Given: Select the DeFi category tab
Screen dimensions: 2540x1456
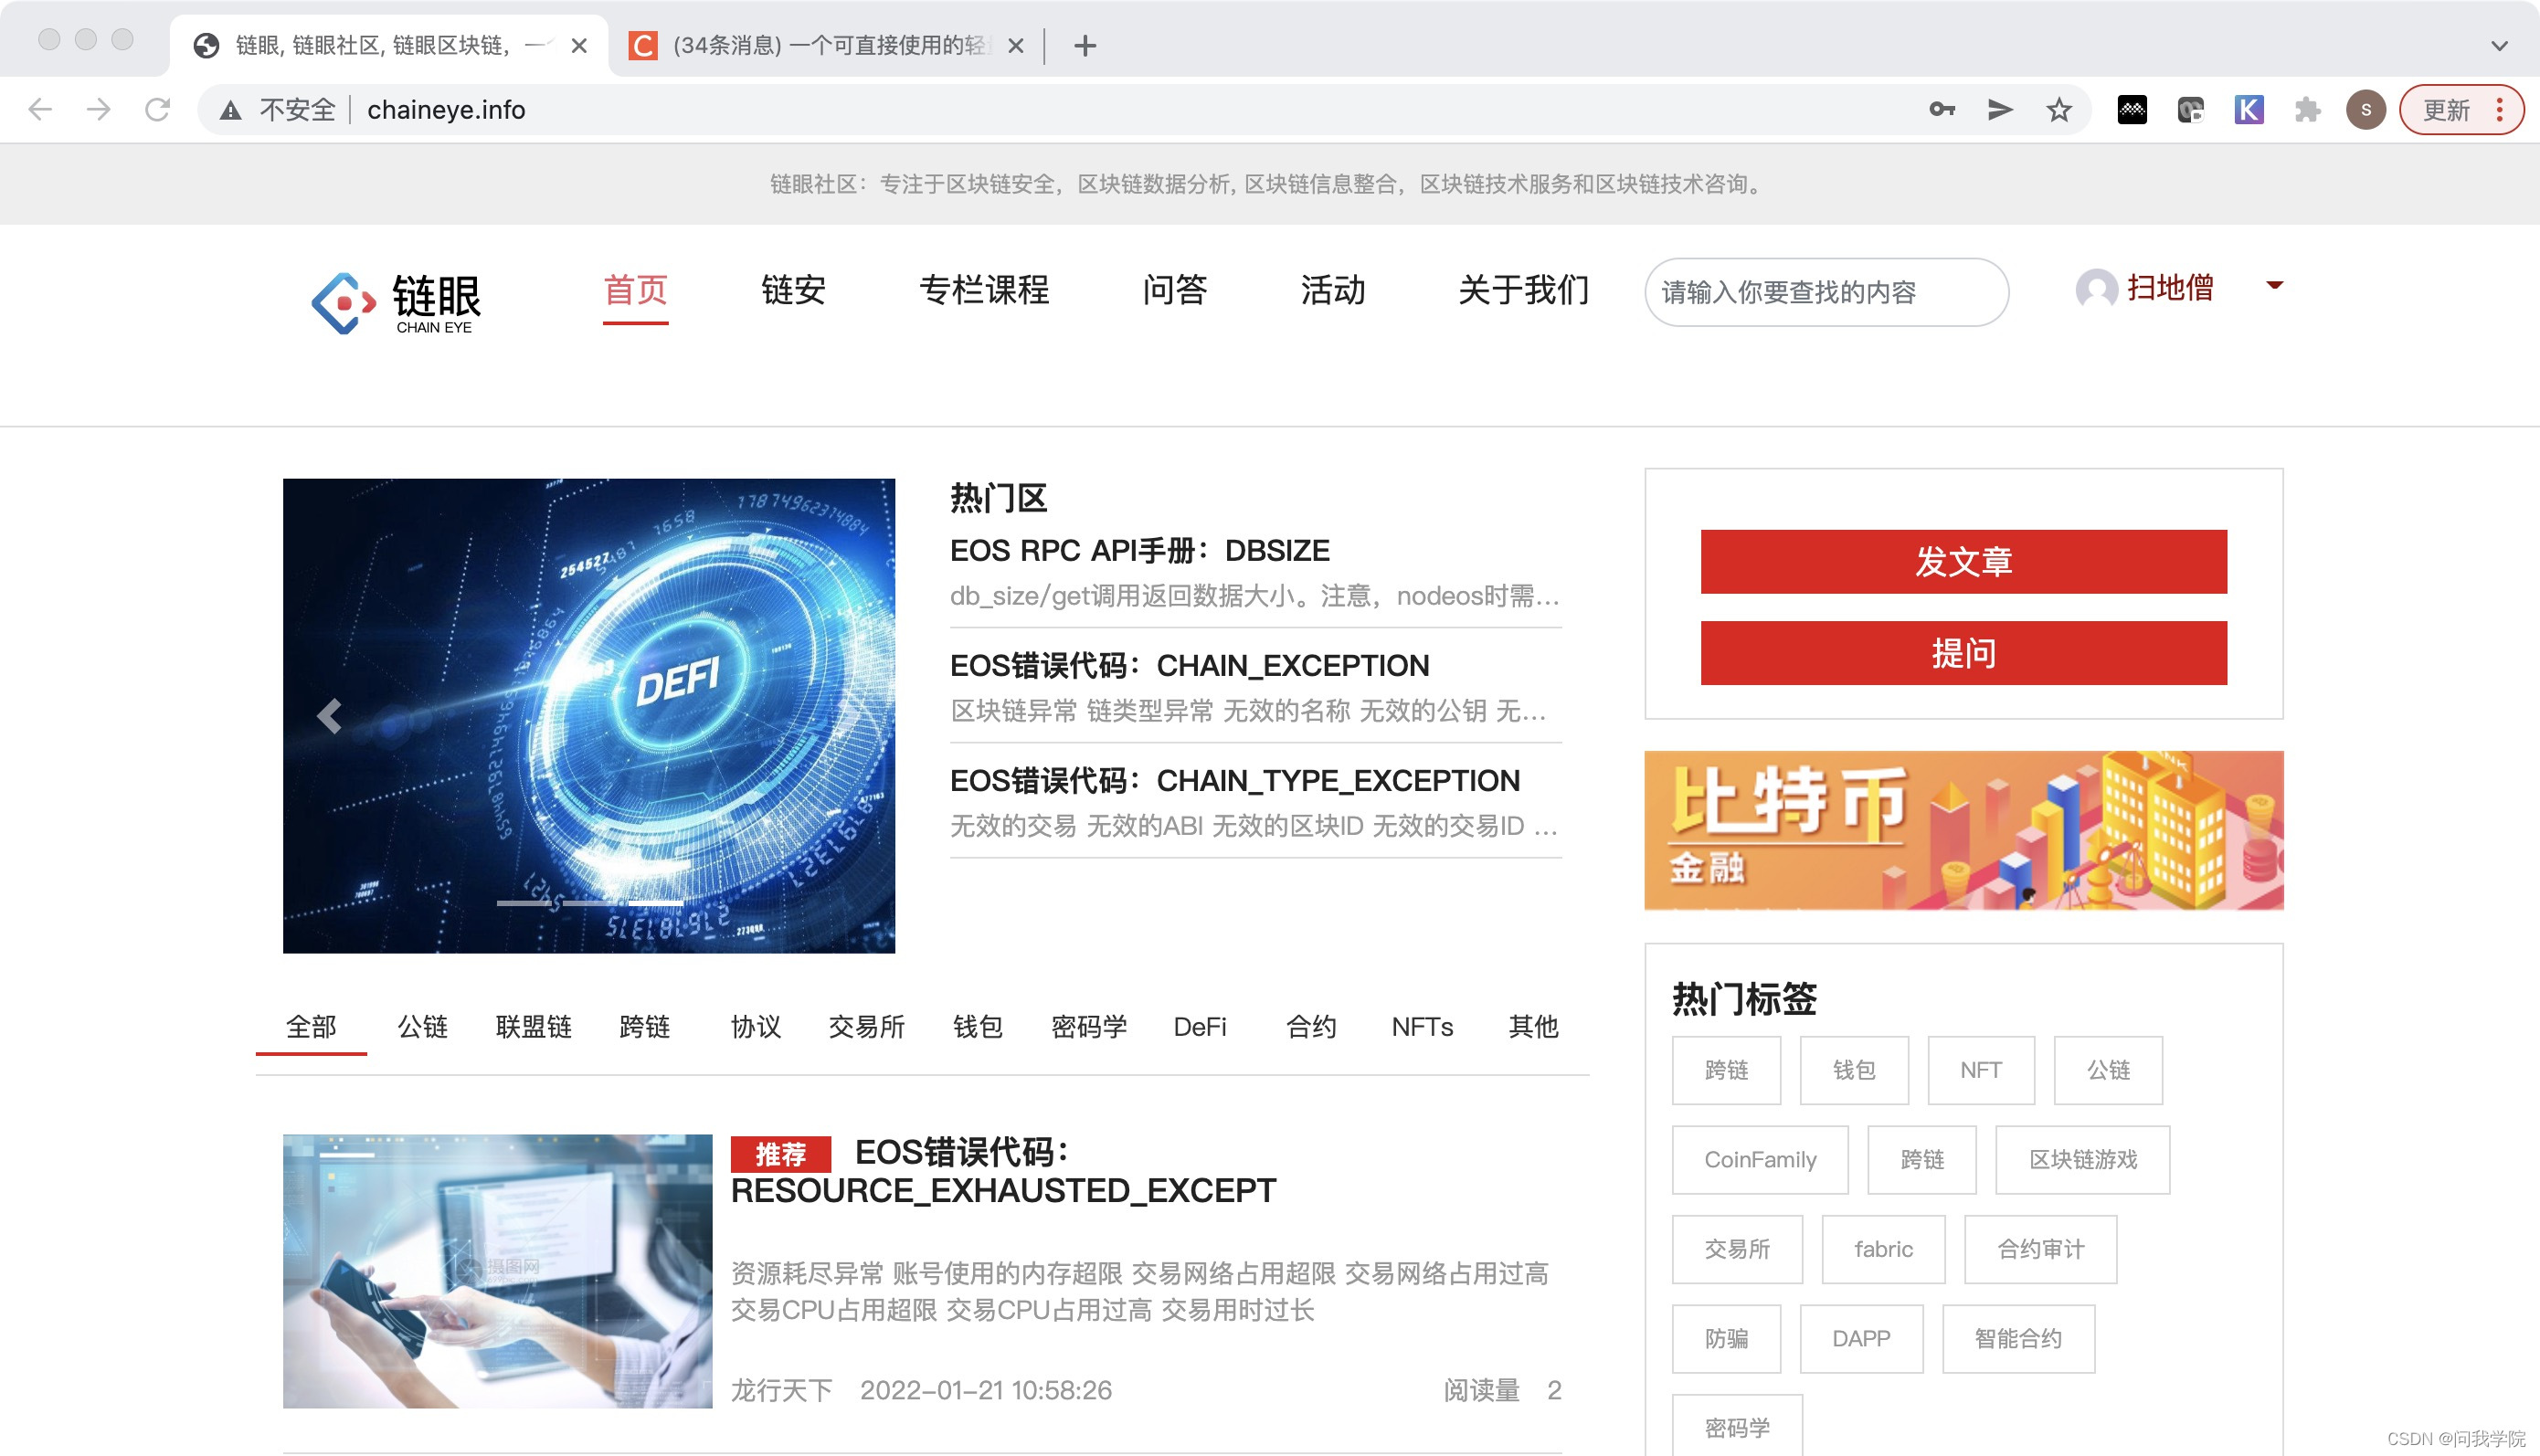Looking at the screenshot, I should (1199, 1027).
